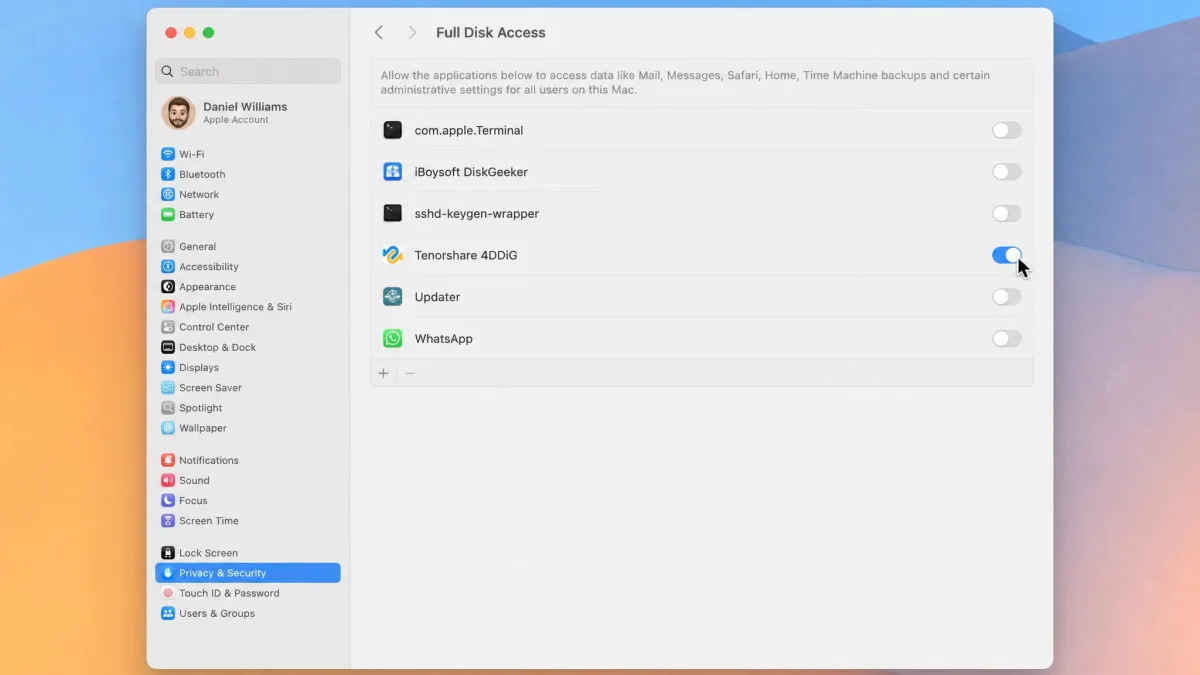Go back with the left chevron

[379, 33]
